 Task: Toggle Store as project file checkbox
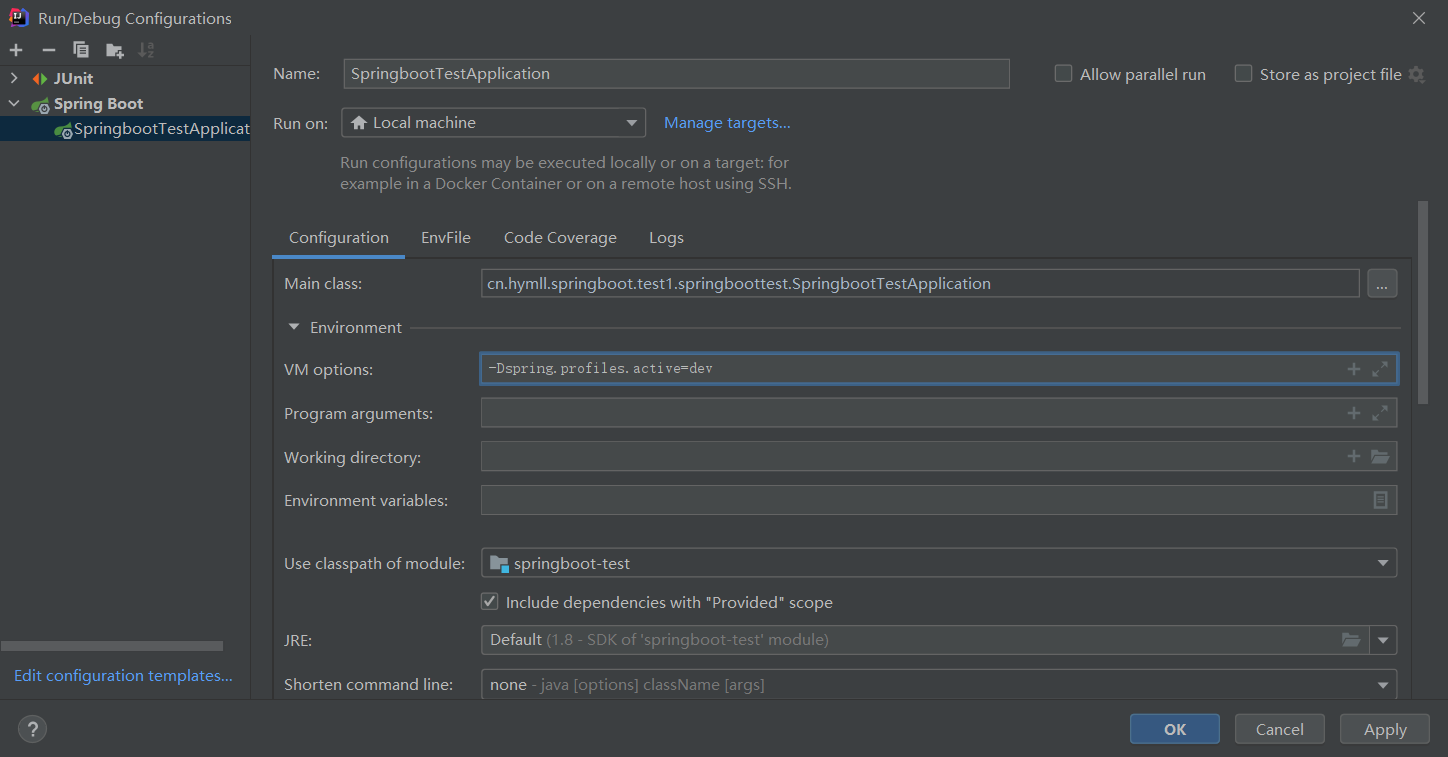[1243, 74]
